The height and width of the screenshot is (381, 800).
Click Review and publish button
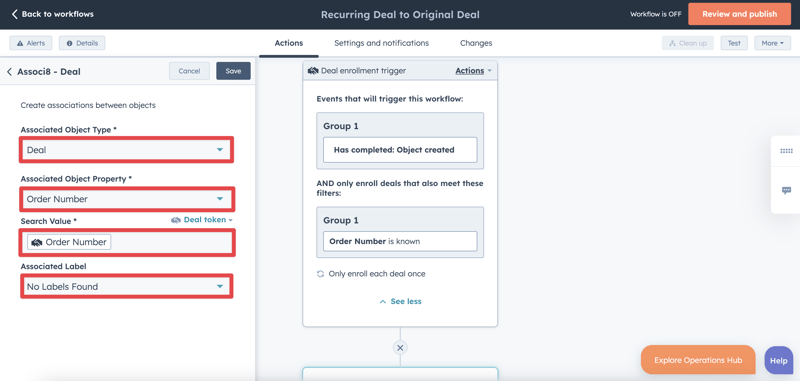(x=739, y=14)
